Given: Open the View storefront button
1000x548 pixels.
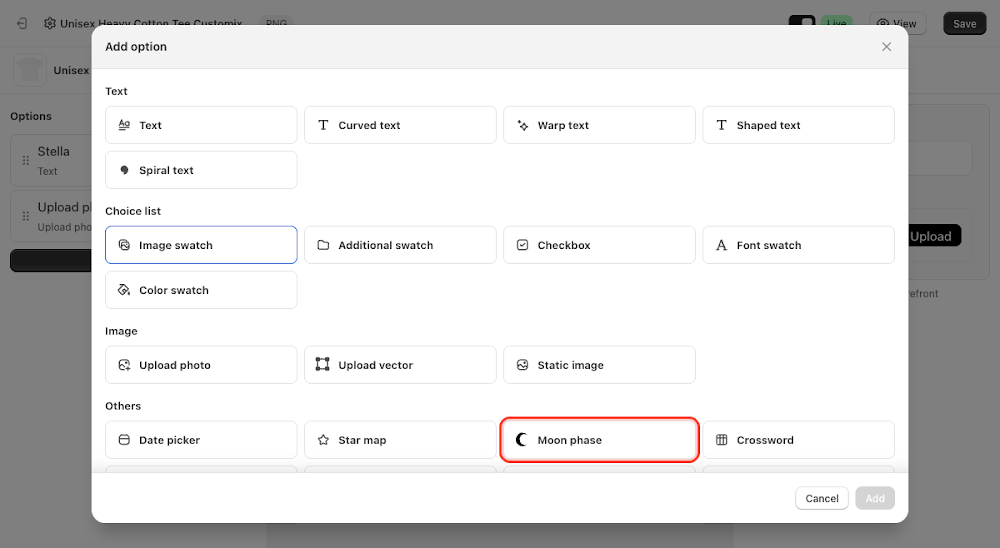Looking at the screenshot, I should pyautogui.click(x=897, y=24).
